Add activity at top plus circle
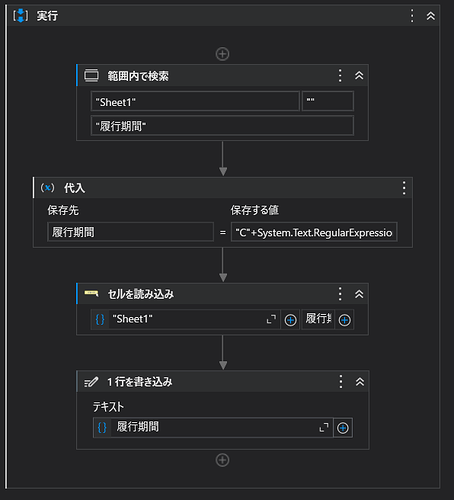454x500 pixels. point(222,54)
